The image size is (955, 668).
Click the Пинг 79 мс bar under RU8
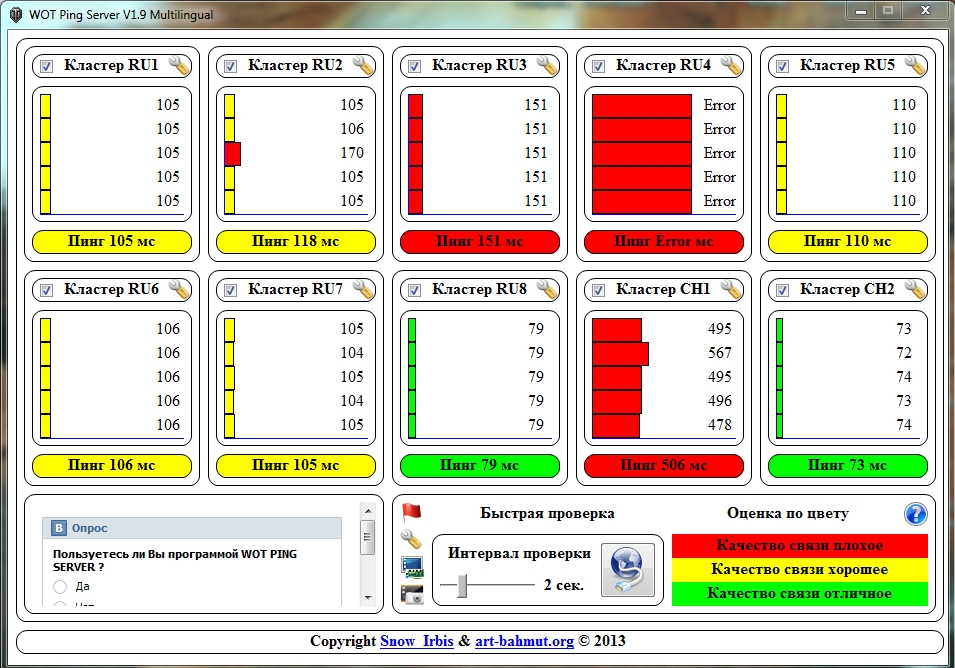point(480,466)
